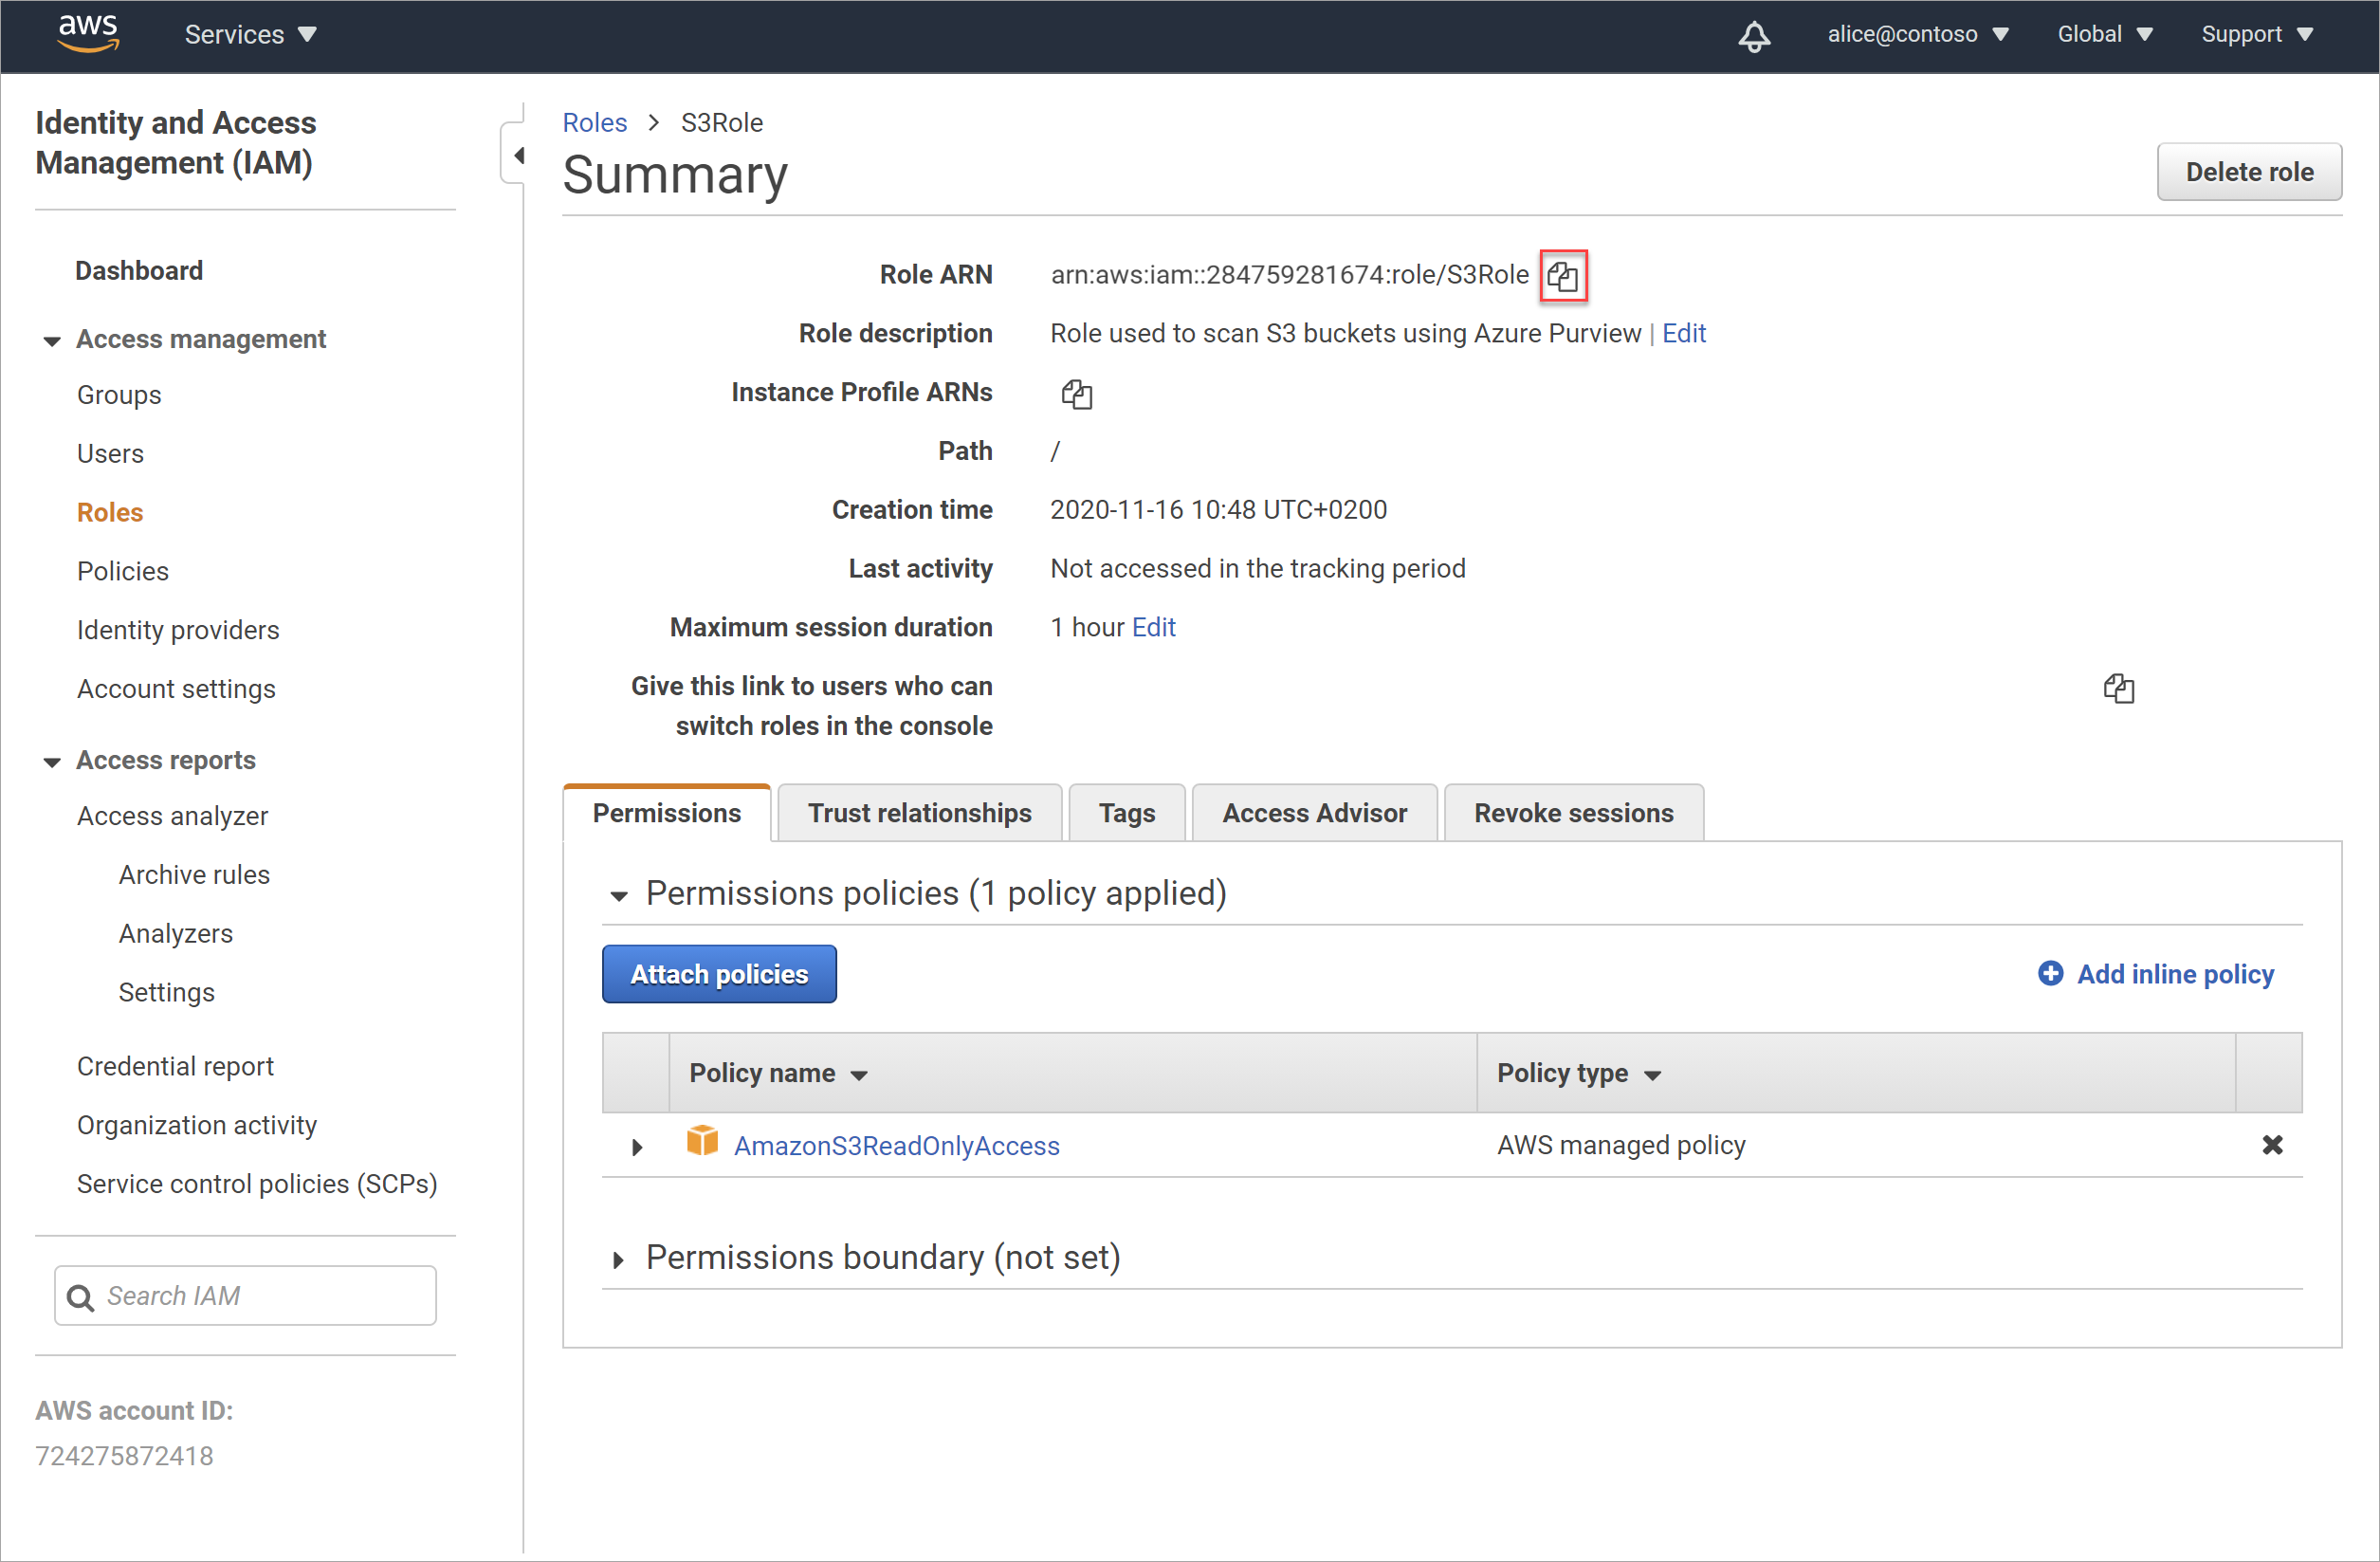Click the Attach policies button

pos(718,974)
